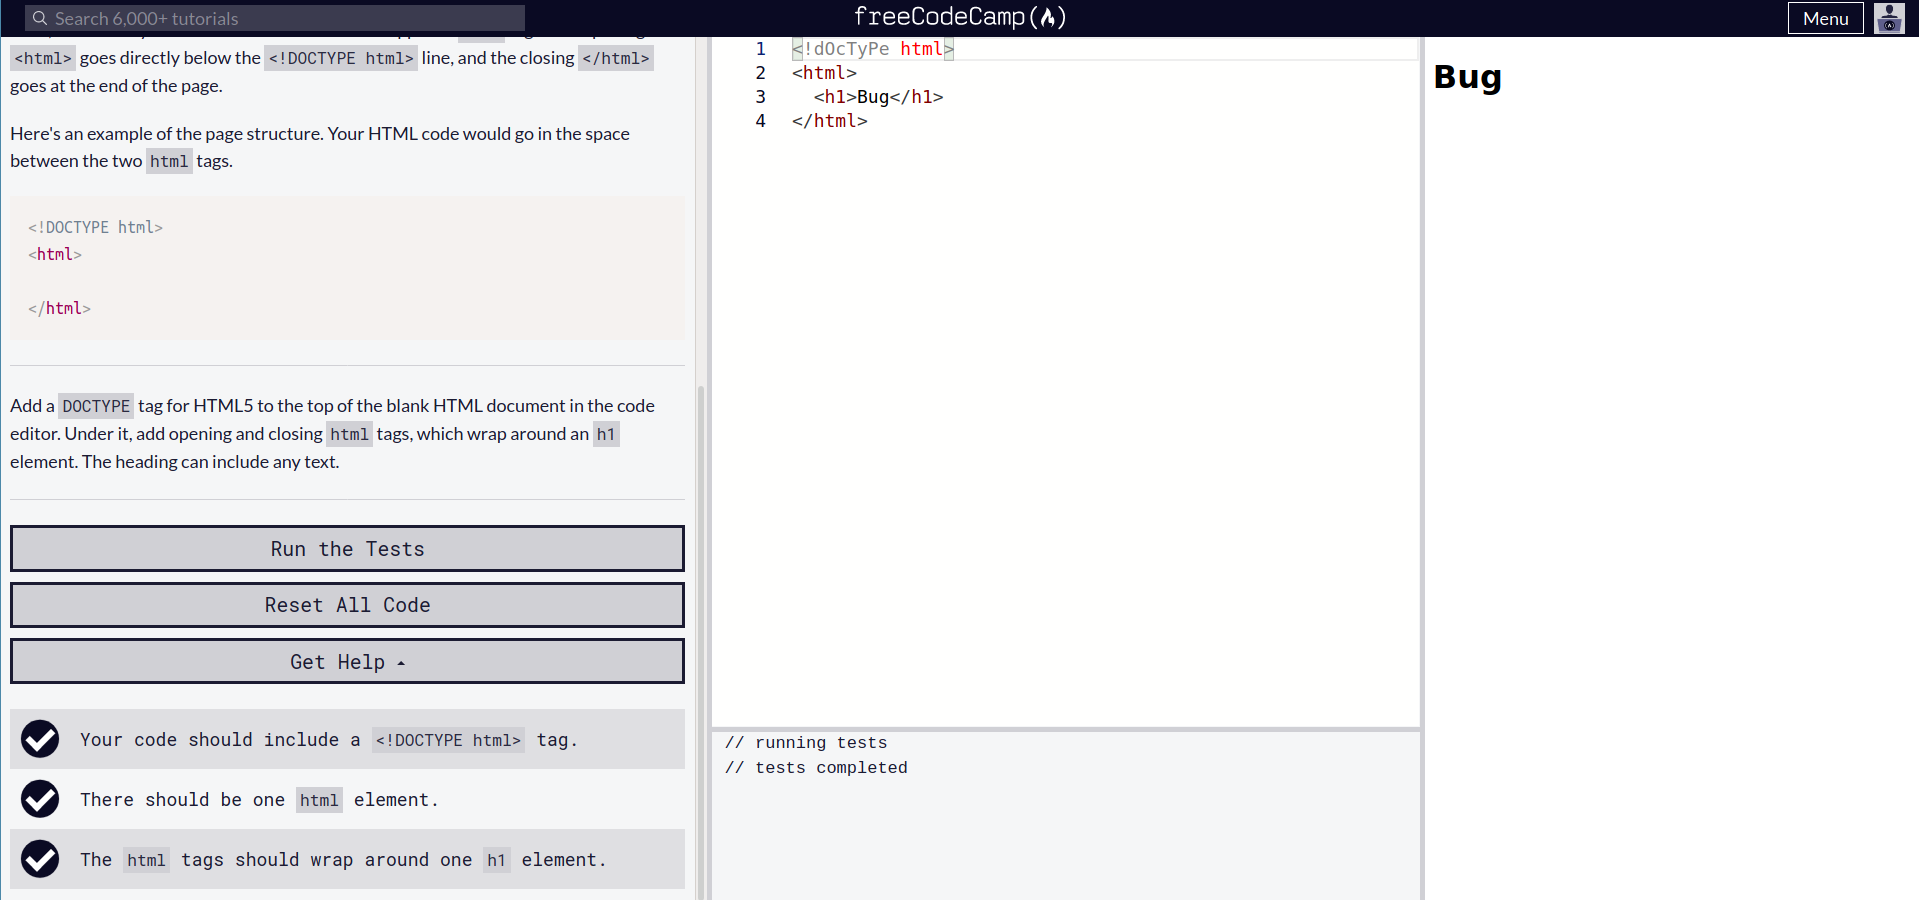
Task: Open the Menu in the top right
Action: pyautogui.click(x=1824, y=18)
